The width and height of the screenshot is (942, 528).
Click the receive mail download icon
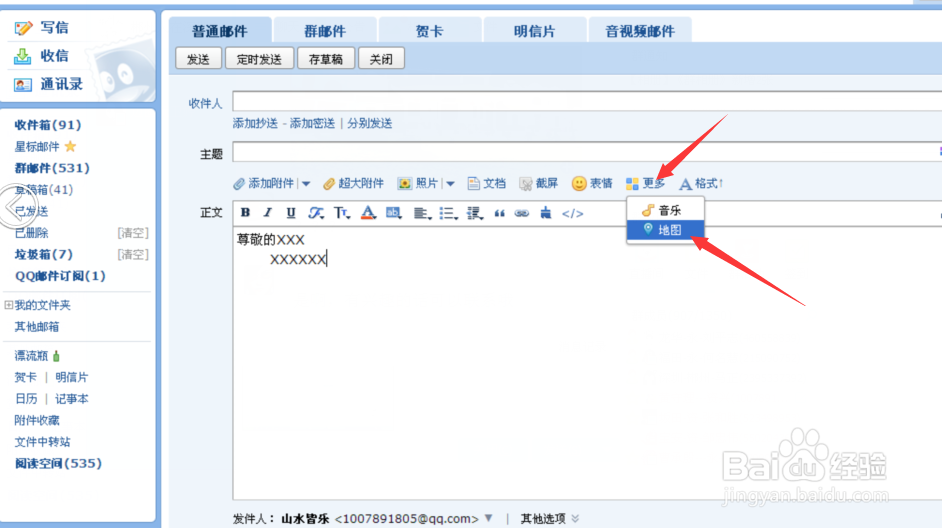pyautogui.click(x=22, y=56)
